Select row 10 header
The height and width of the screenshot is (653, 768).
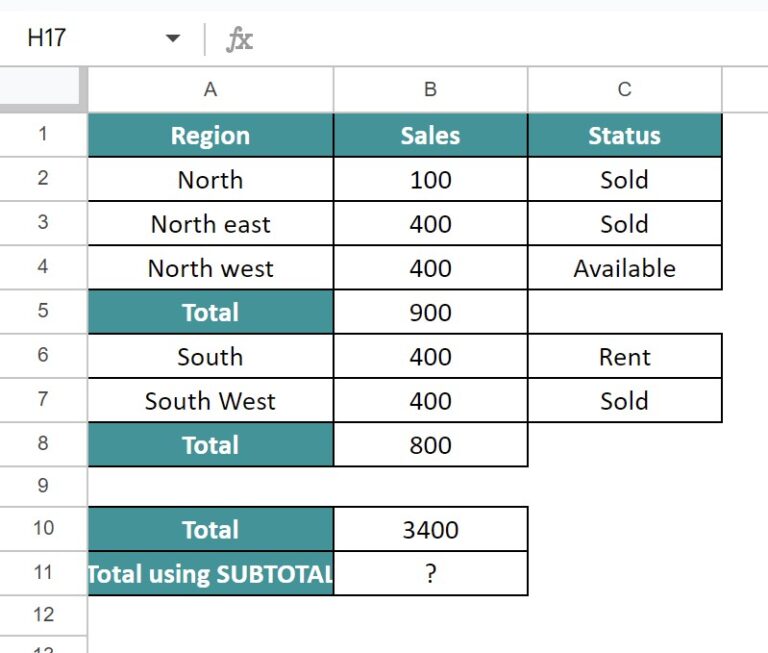tap(43, 529)
